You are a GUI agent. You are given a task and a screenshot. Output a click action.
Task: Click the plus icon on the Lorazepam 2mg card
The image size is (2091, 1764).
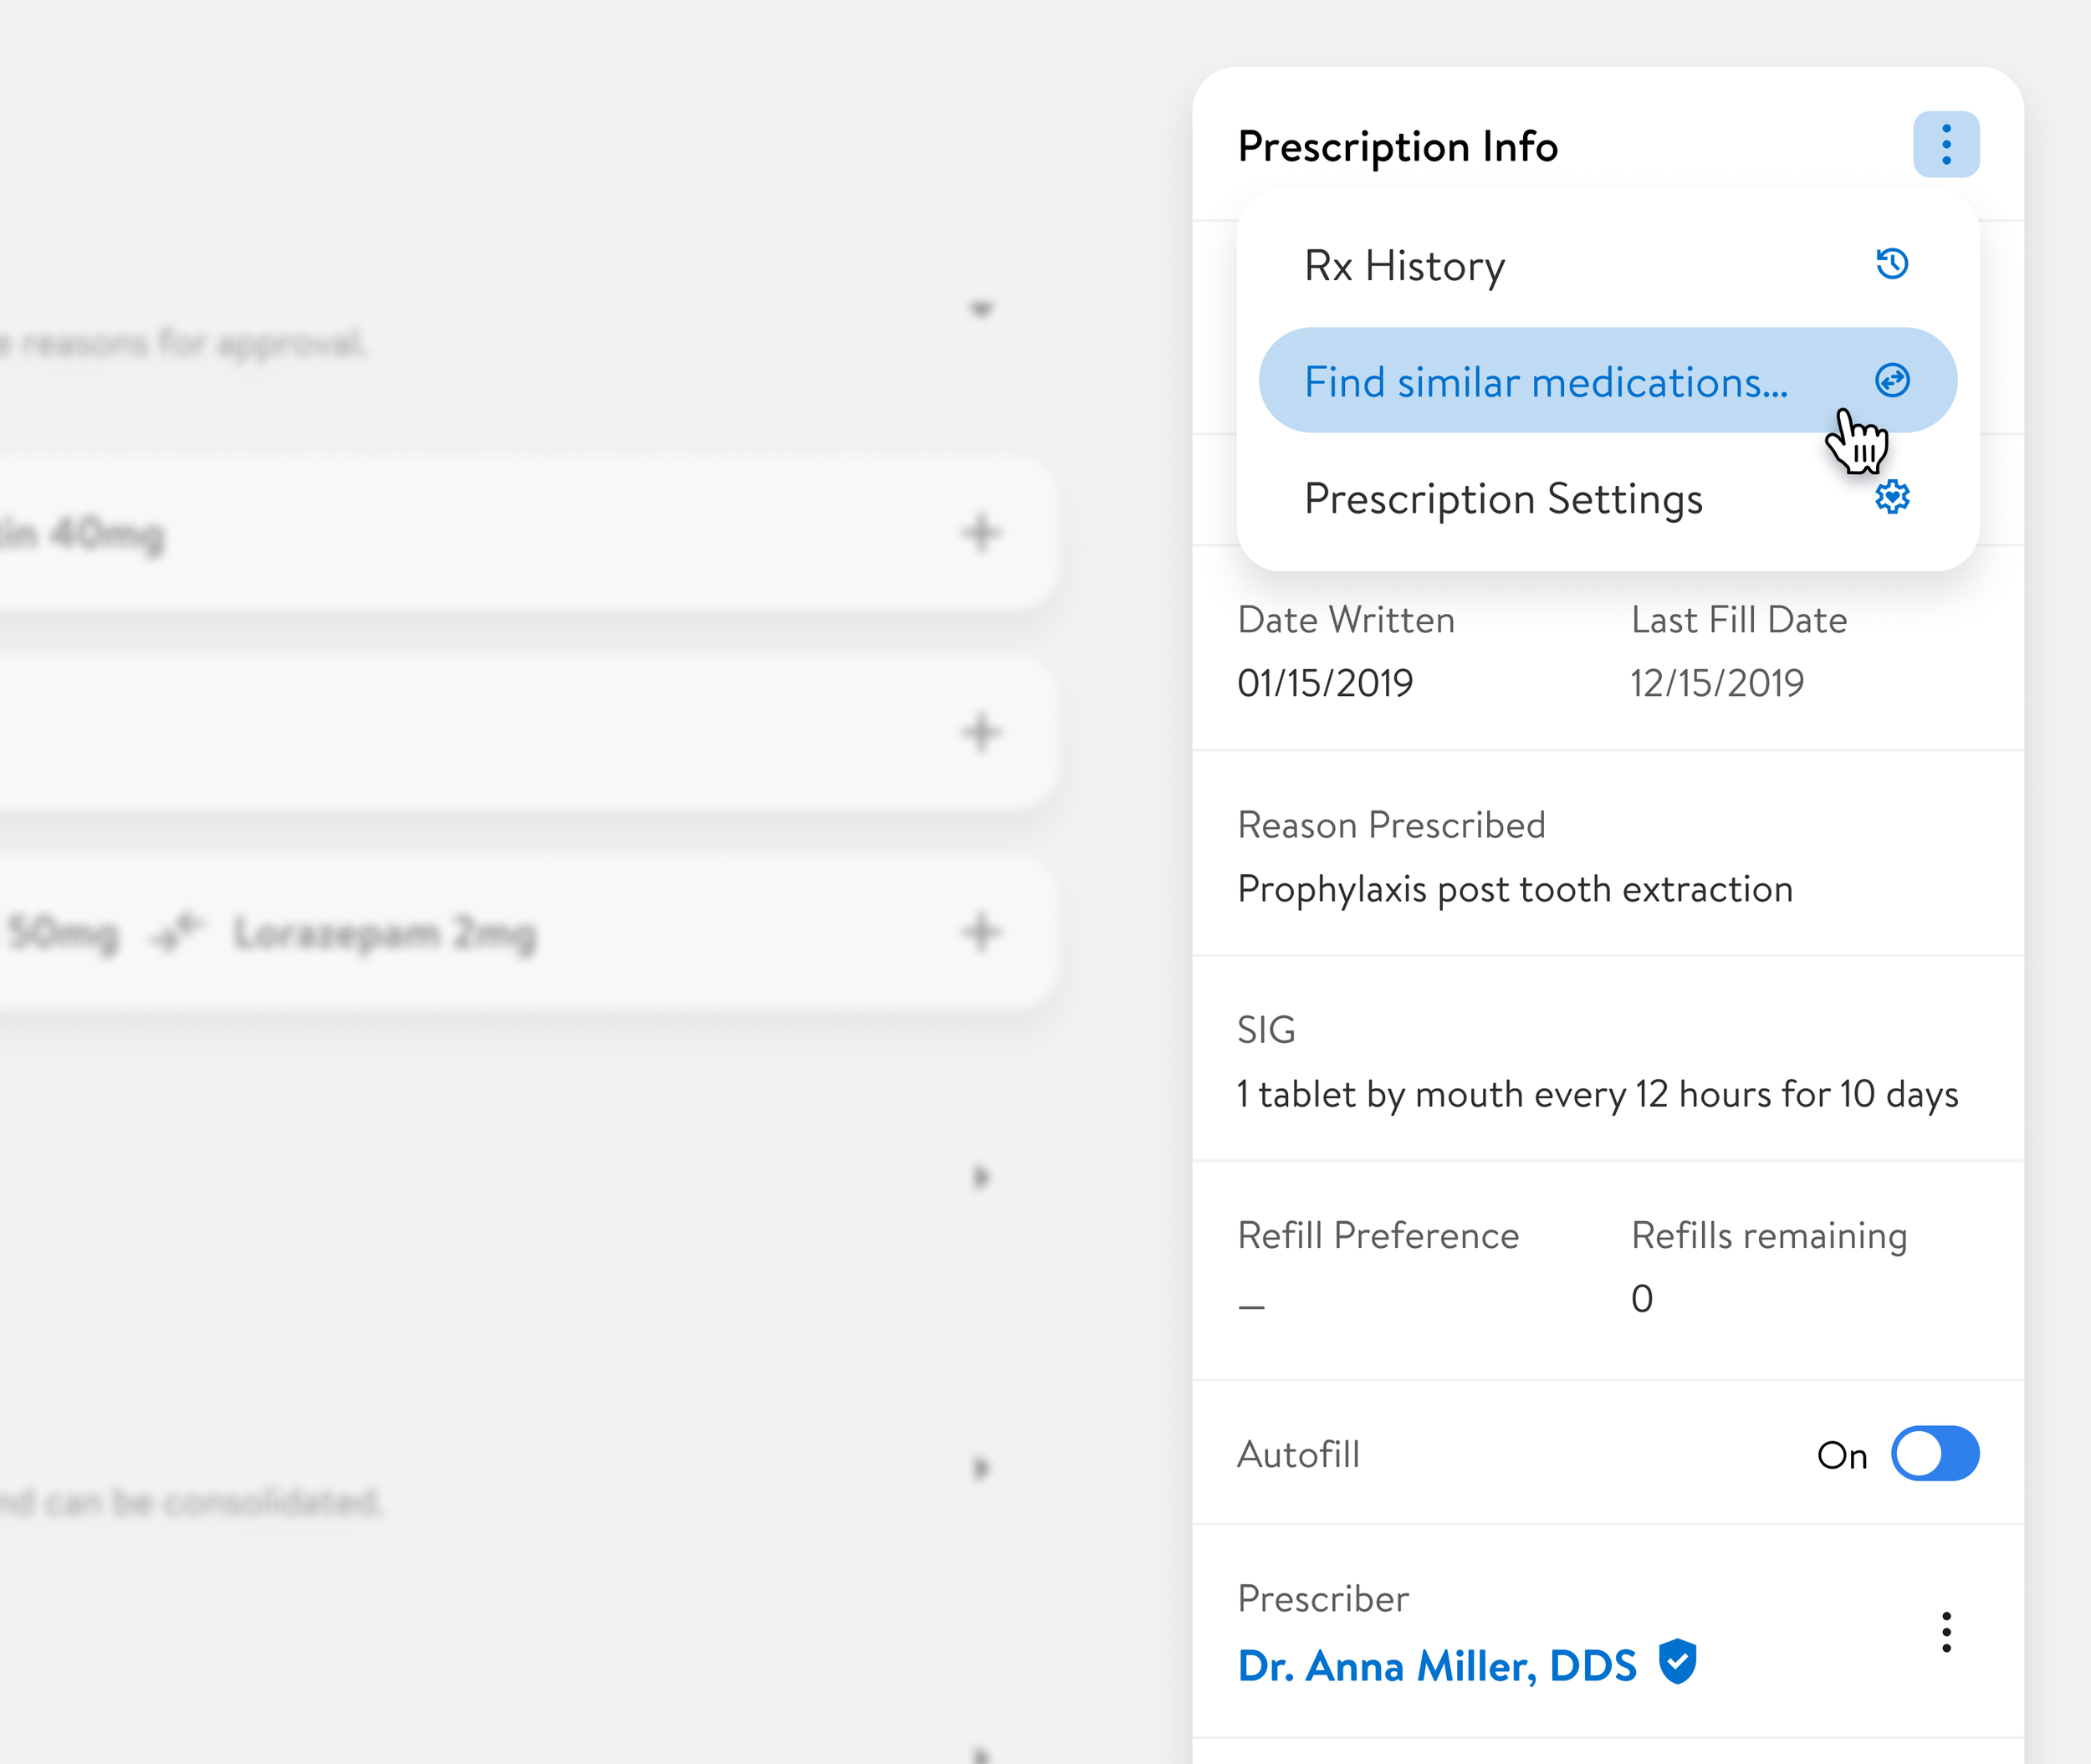coord(980,932)
